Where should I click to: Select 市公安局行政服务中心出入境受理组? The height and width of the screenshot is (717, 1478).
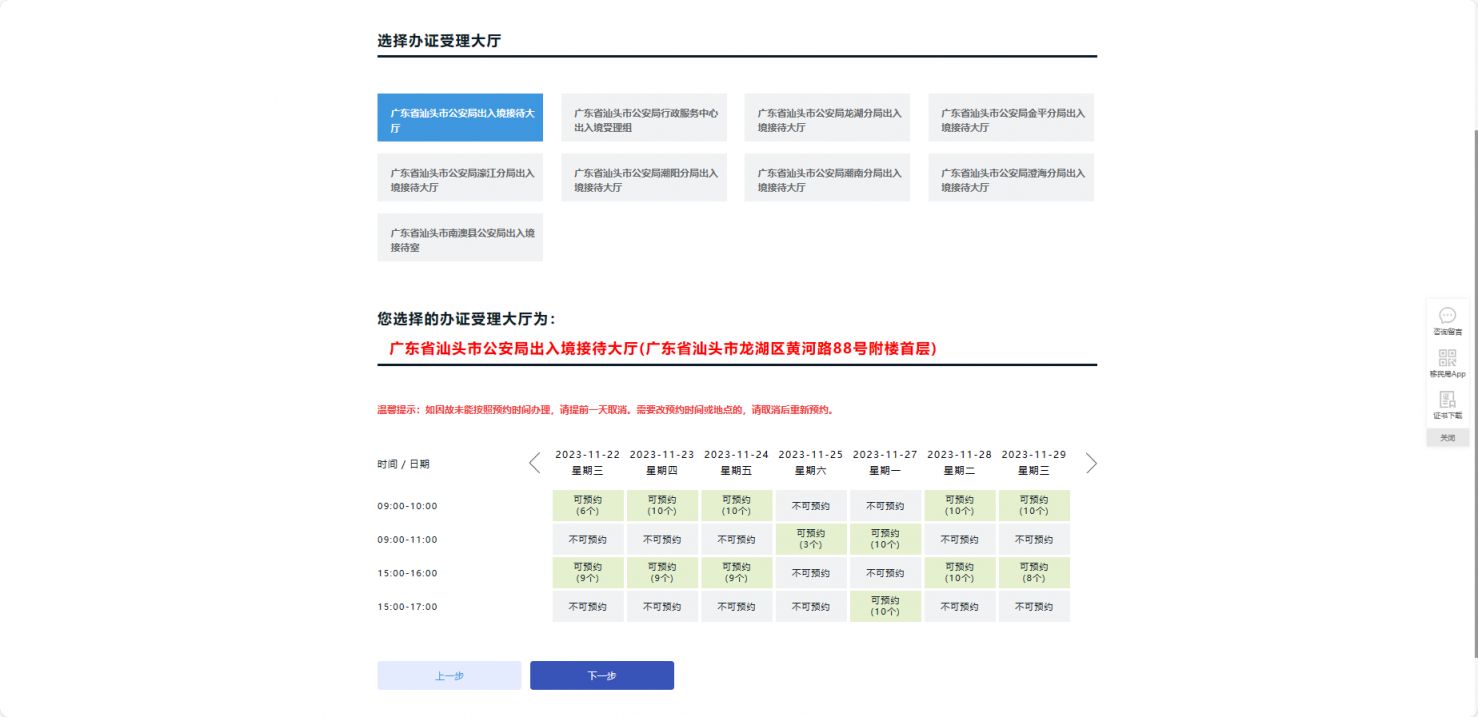(x=643, y=117)
